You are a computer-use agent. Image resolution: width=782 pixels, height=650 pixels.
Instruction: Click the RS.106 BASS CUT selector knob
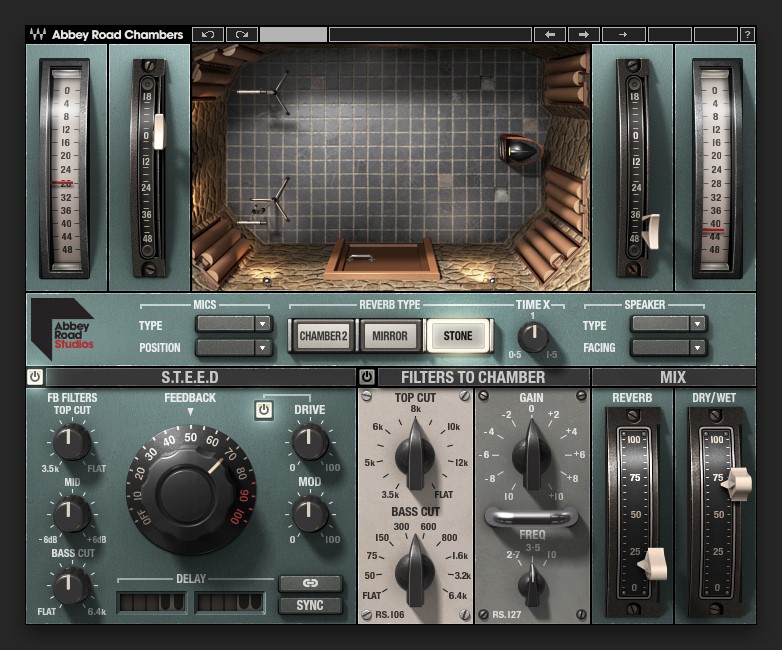[x=414, y=571]
